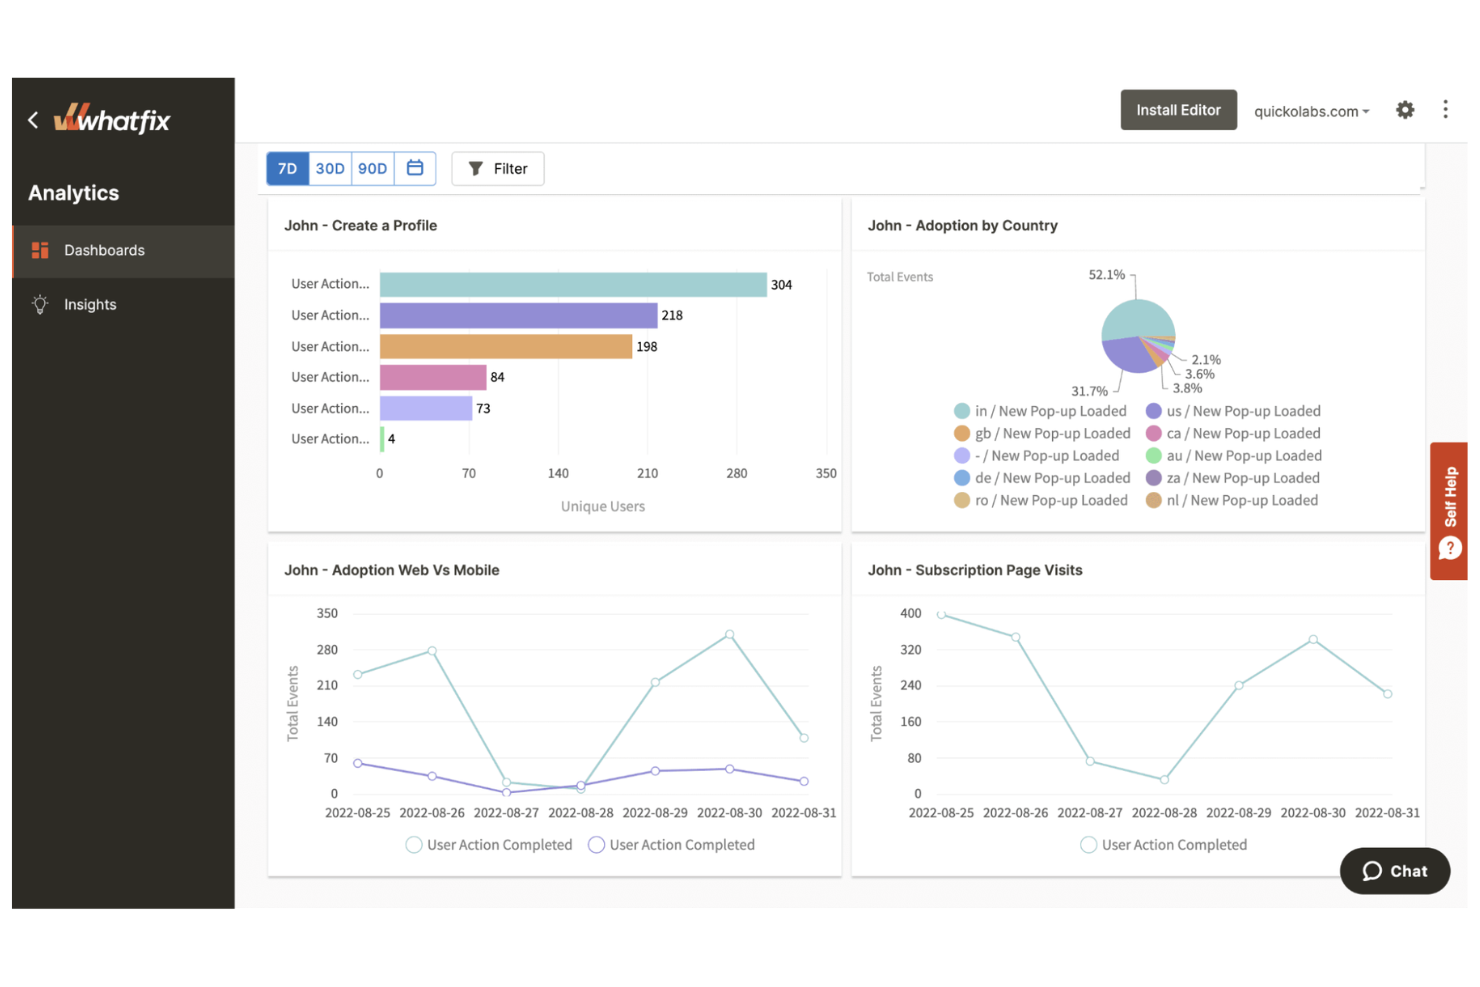Screen dimensions: 1480x987
Task: Toggle 'us / New Pop-up Loaded' legend item
Action: coord(1233,411)
